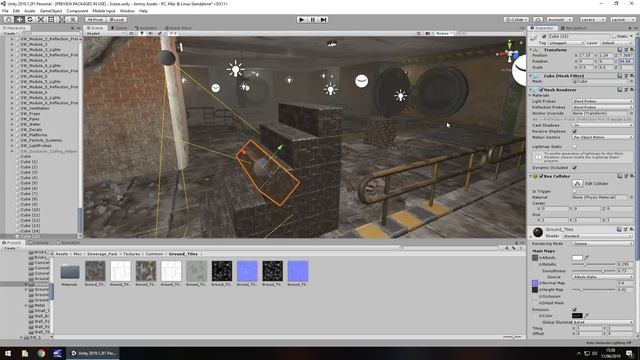
Task: Toggle the Is Trigger checkbox
Action: 575,191
